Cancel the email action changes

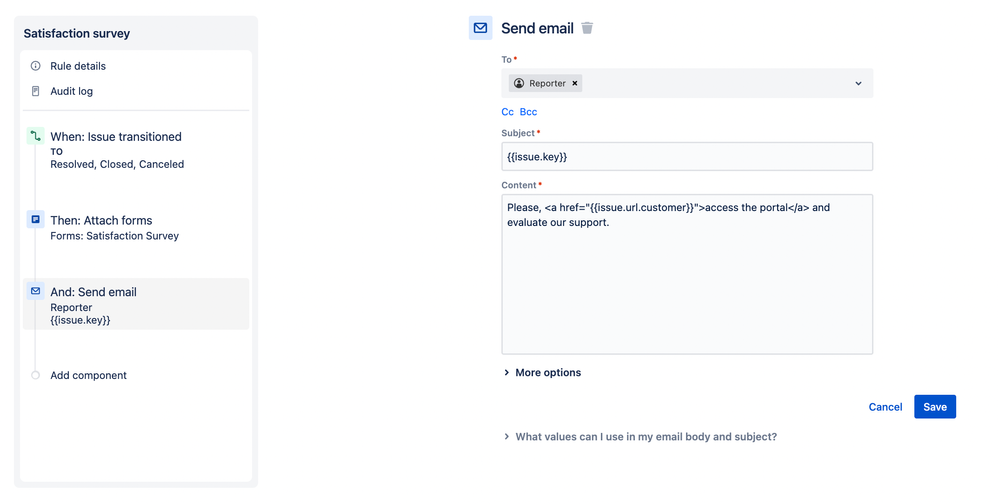tap(885, 407)
